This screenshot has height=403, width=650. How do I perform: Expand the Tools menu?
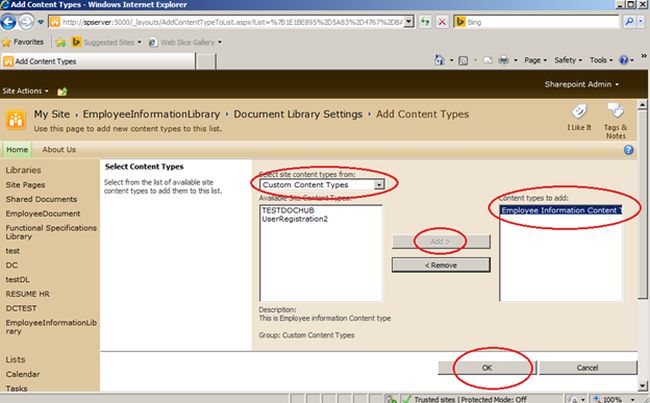(601, 60)
